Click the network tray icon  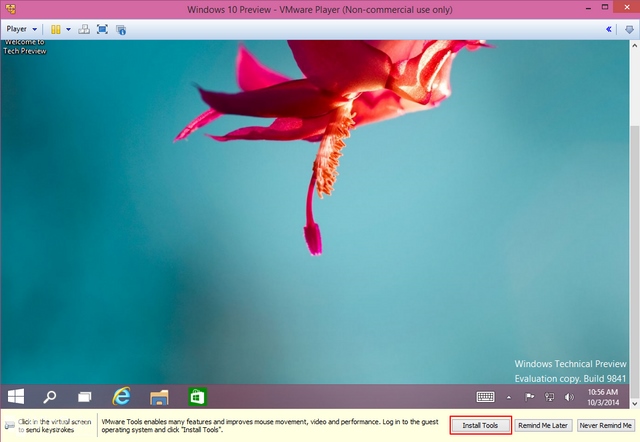pos(549,397)
